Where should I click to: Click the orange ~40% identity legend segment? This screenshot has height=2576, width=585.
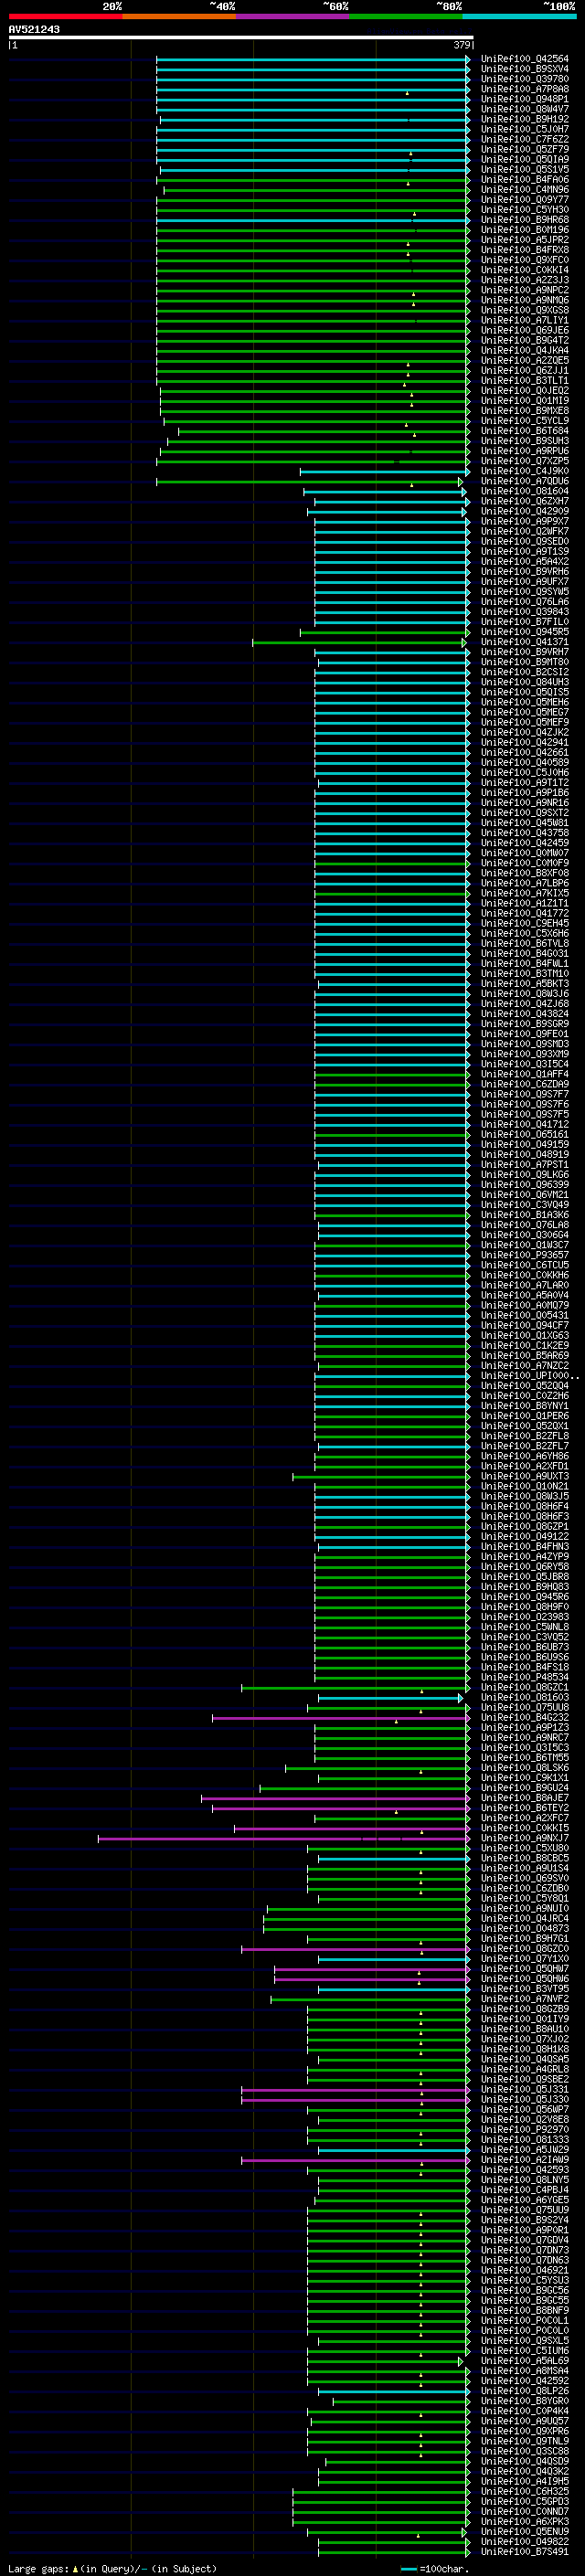click(x=179, y=16)
